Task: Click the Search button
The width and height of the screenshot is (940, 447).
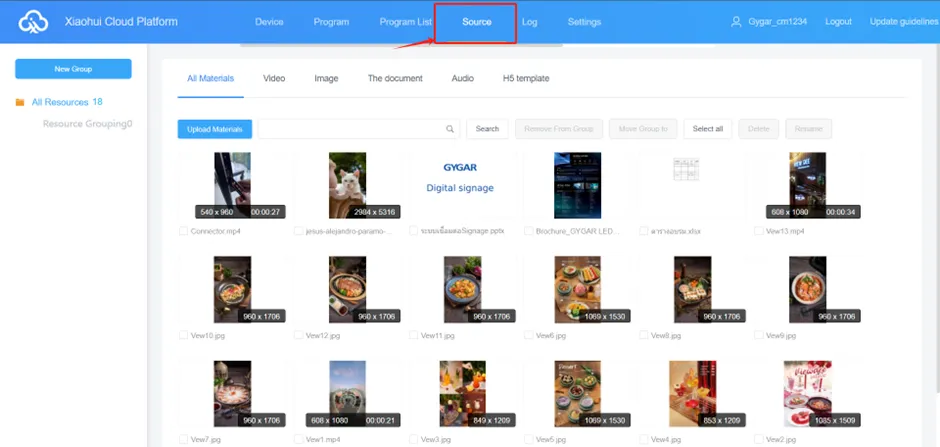Action: tap(487, 129)
